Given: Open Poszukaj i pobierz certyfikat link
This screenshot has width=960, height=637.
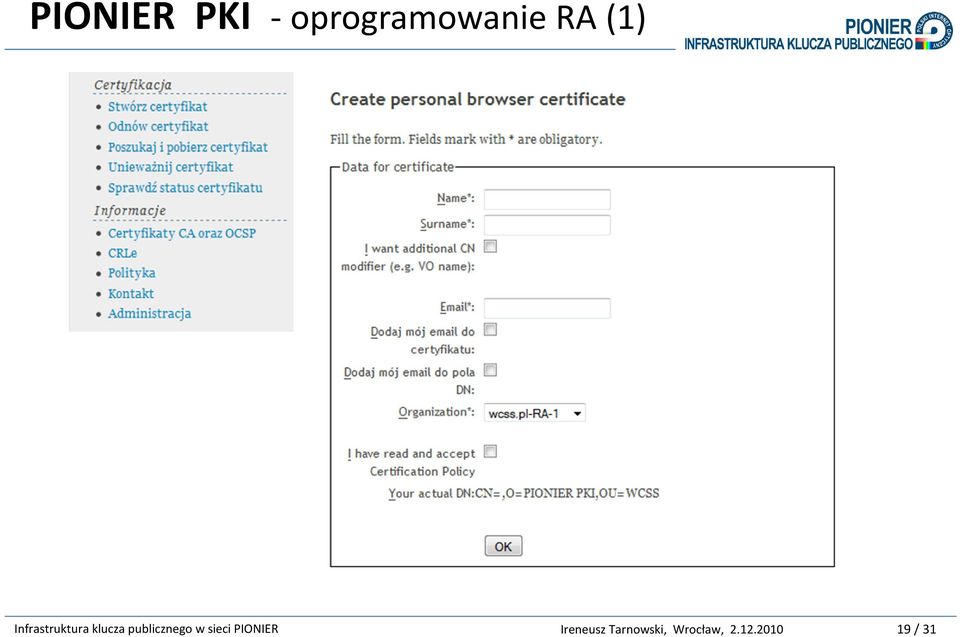Looking at the screenshot, I should pos(188,147).
